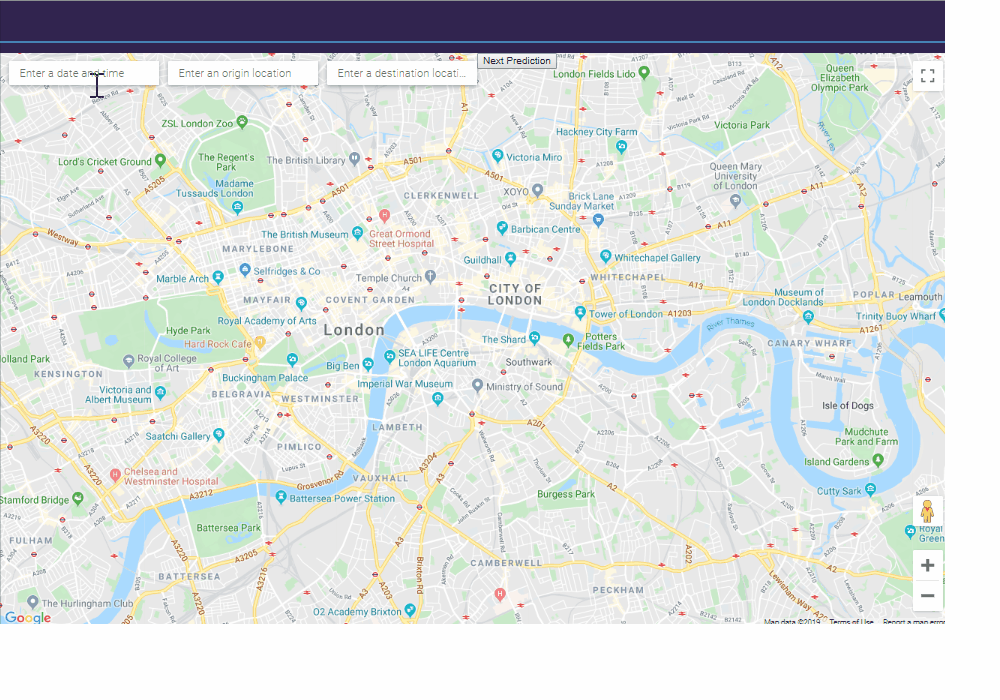
Task: Select the XOYO venue marker
Action: tap(538, 189)
